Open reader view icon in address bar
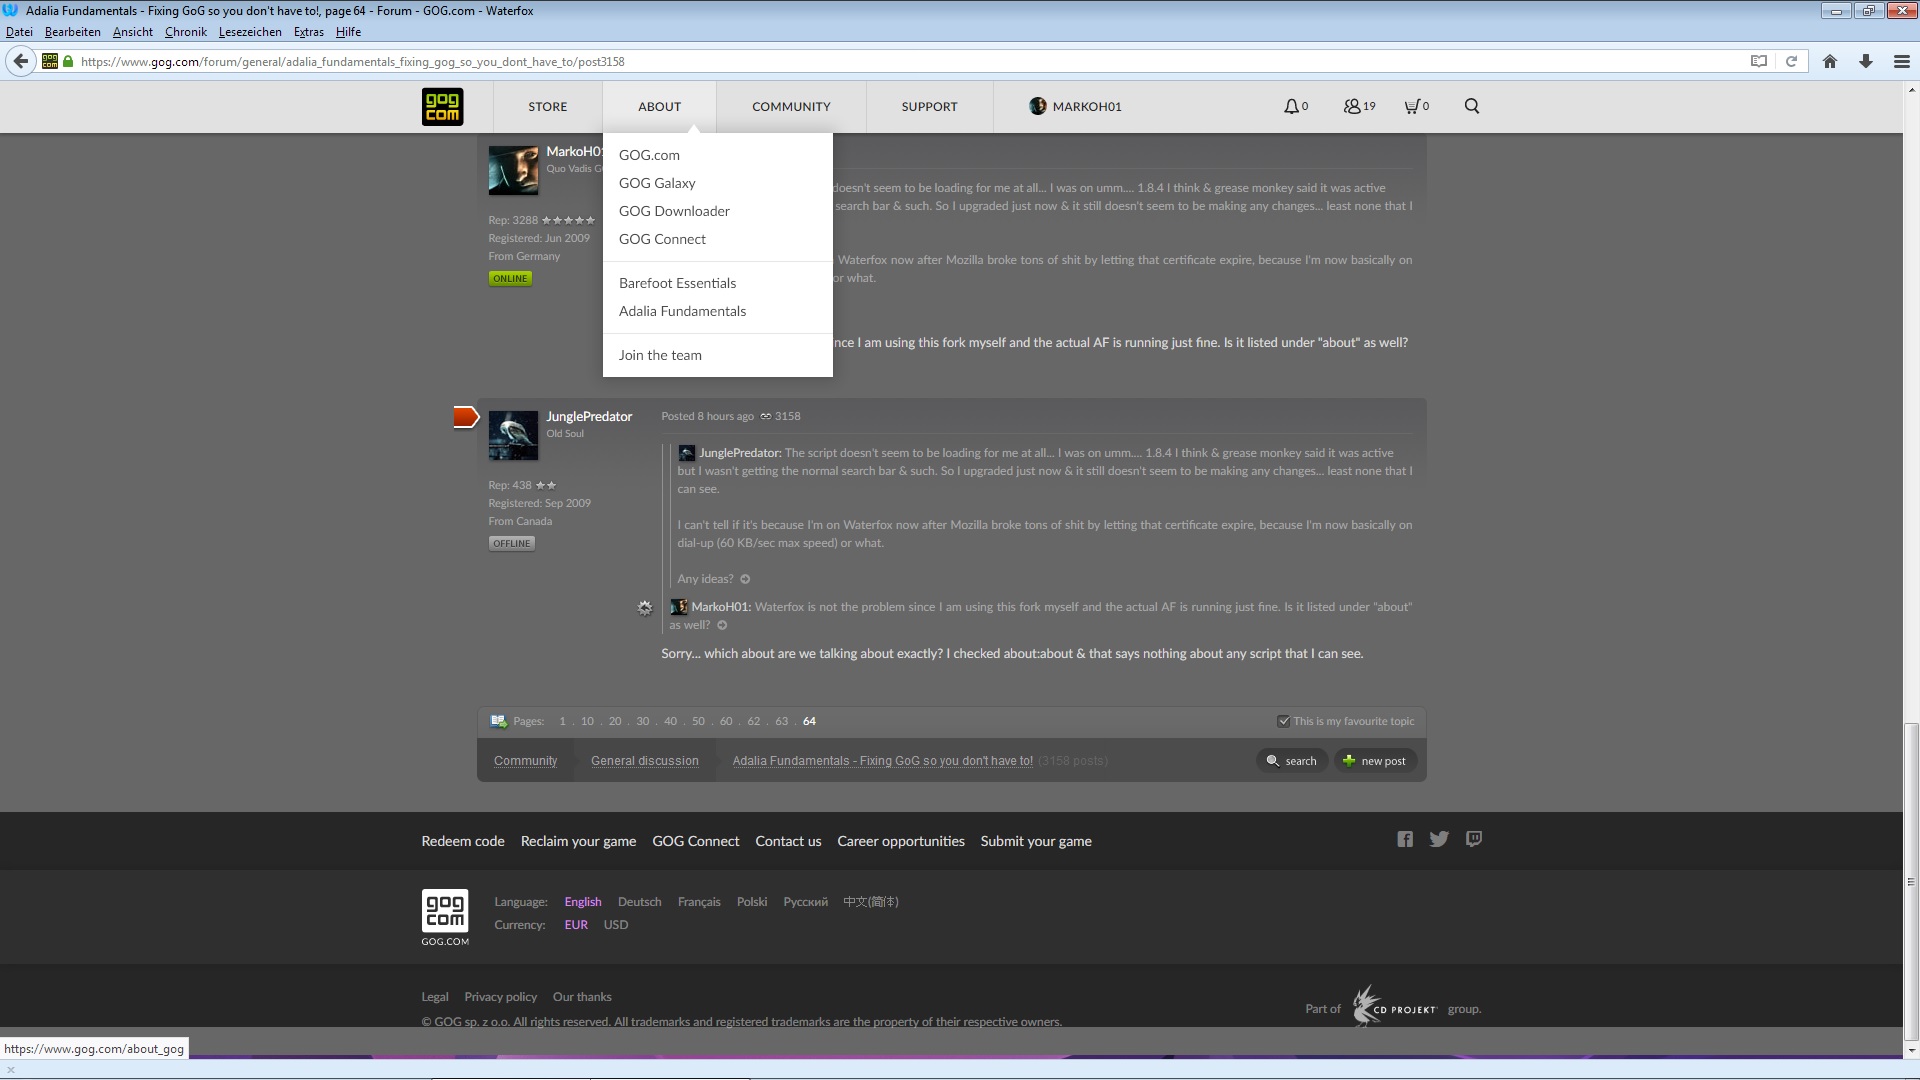Viewport: 1920px width, 1080px height. 1759,61
